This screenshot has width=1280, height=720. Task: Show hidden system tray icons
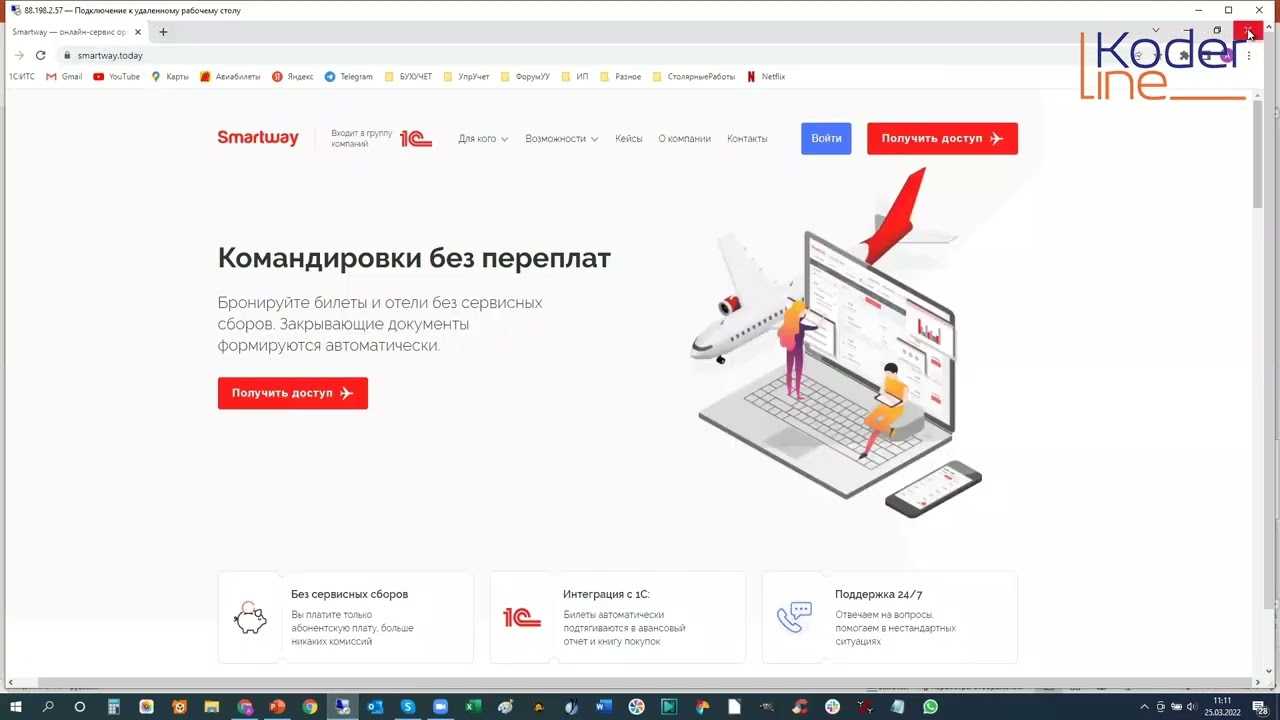point(1145,707)
